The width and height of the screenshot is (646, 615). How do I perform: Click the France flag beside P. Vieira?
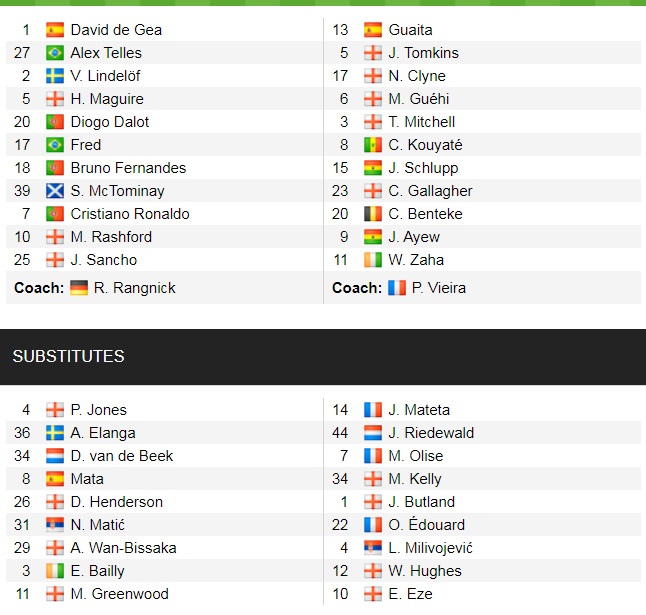(398, 288)
